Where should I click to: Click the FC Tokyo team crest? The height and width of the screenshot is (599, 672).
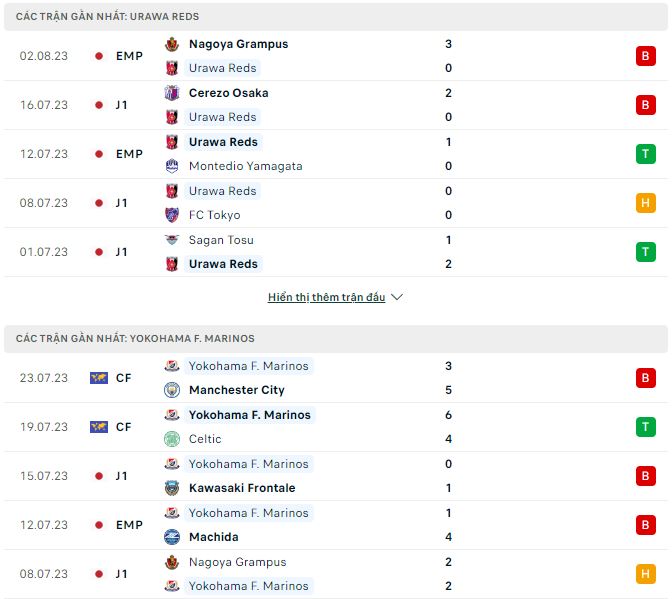172,215
